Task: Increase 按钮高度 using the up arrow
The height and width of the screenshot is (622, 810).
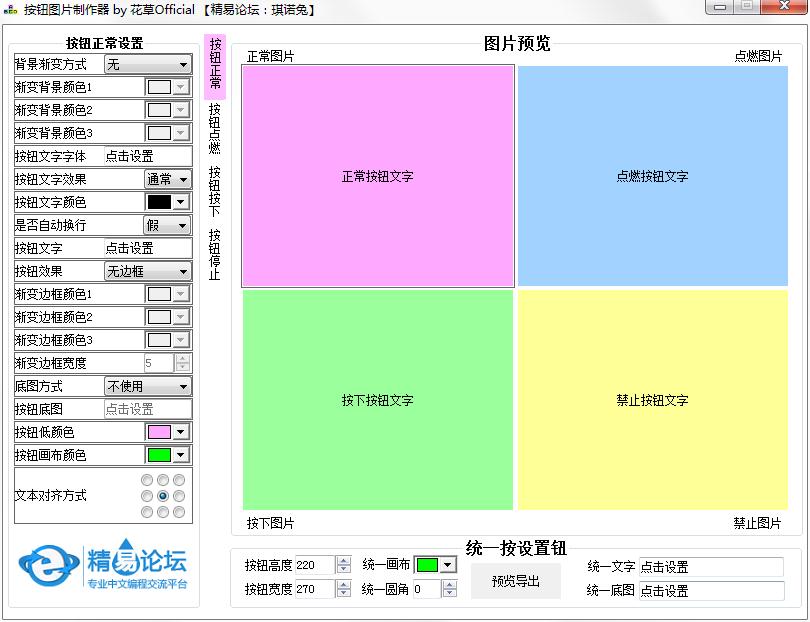Action: point(344,561)
